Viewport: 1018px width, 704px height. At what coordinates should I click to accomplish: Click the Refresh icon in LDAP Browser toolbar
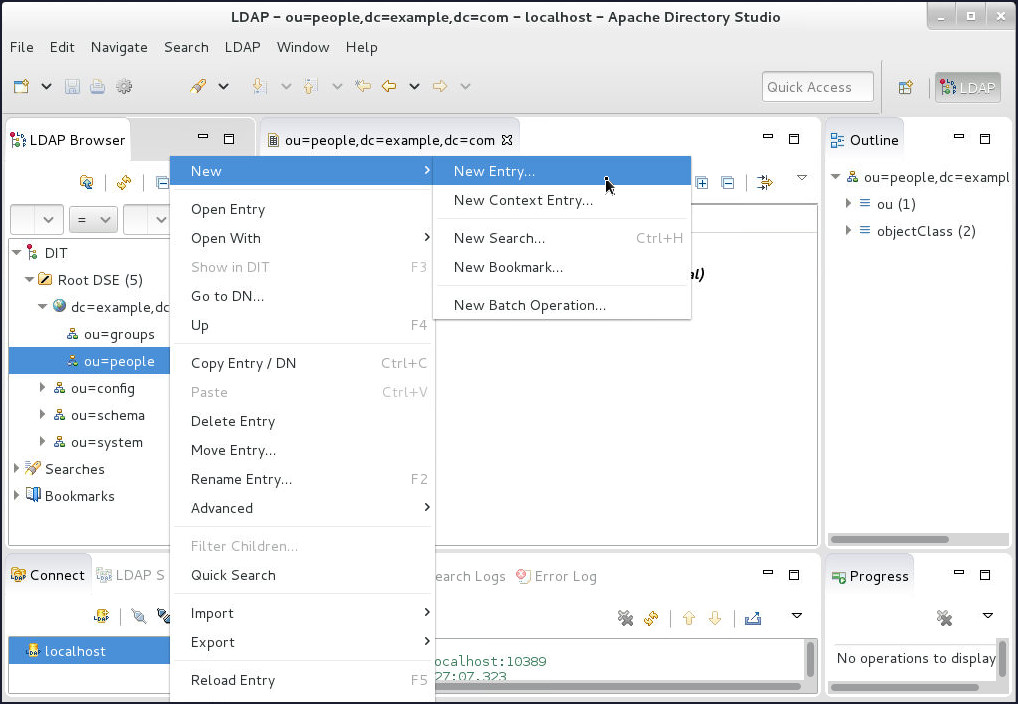coord(124,182)
